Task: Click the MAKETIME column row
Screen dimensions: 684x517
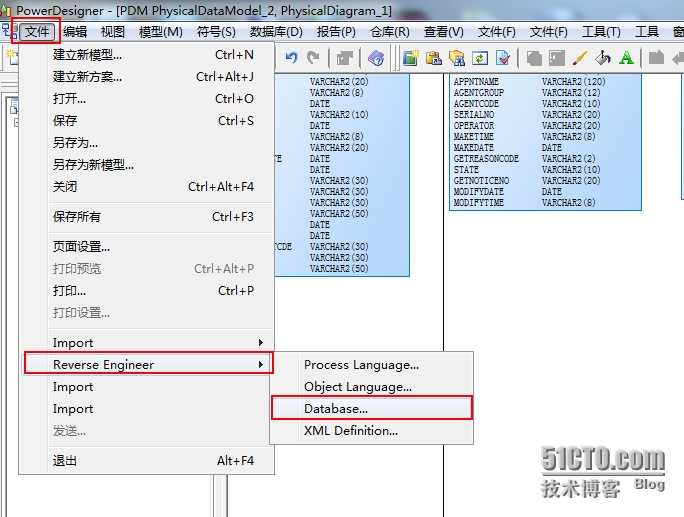Action: [x=545, y=137]
